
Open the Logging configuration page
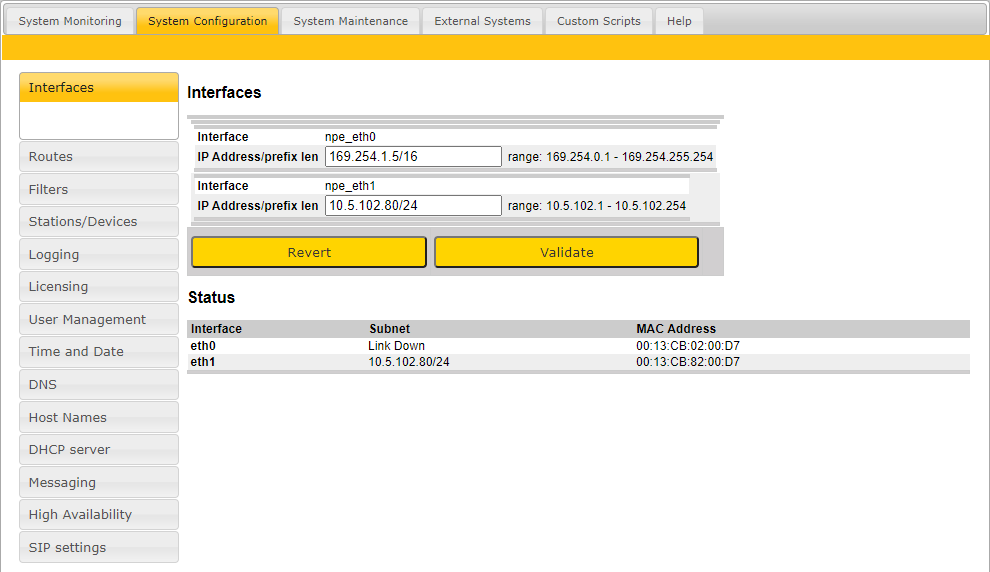click(98, 255)
